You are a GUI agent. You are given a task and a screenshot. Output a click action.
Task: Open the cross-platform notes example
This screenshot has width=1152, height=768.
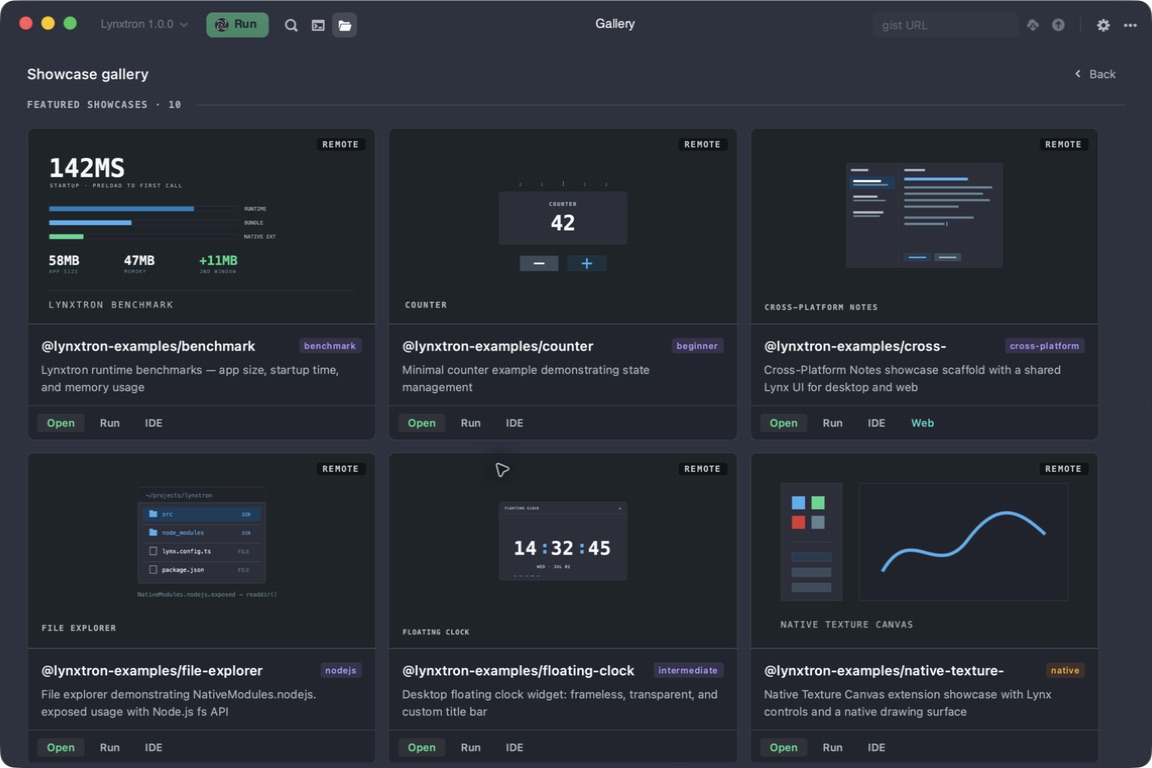click(x=783, y=423)
